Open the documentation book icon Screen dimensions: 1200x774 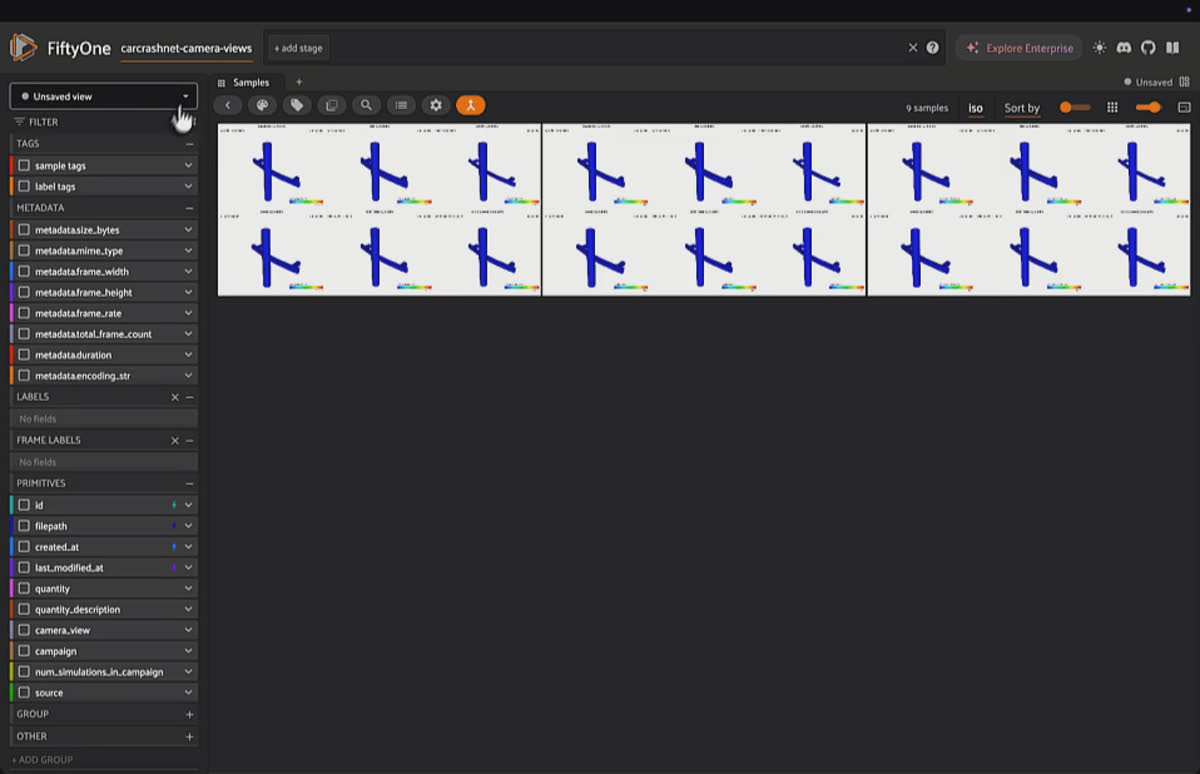click(1172, 47)
